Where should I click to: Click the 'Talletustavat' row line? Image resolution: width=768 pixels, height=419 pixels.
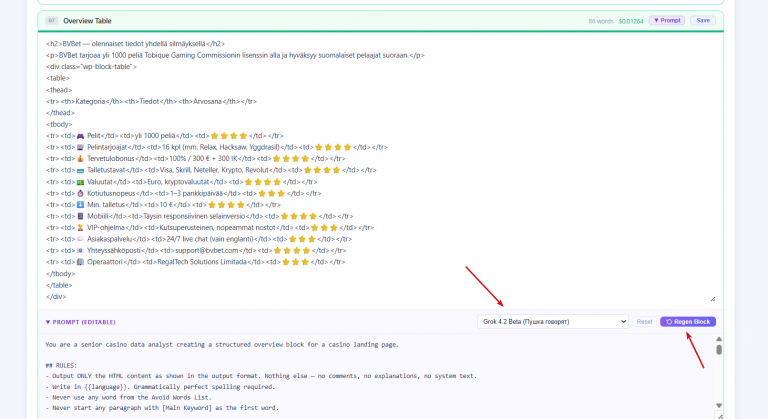pos(211,170)
